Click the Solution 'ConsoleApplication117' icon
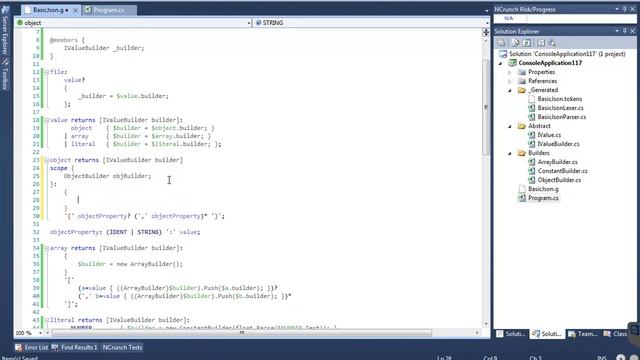Viewport: 640px width, 360px height. click(503, 54)
